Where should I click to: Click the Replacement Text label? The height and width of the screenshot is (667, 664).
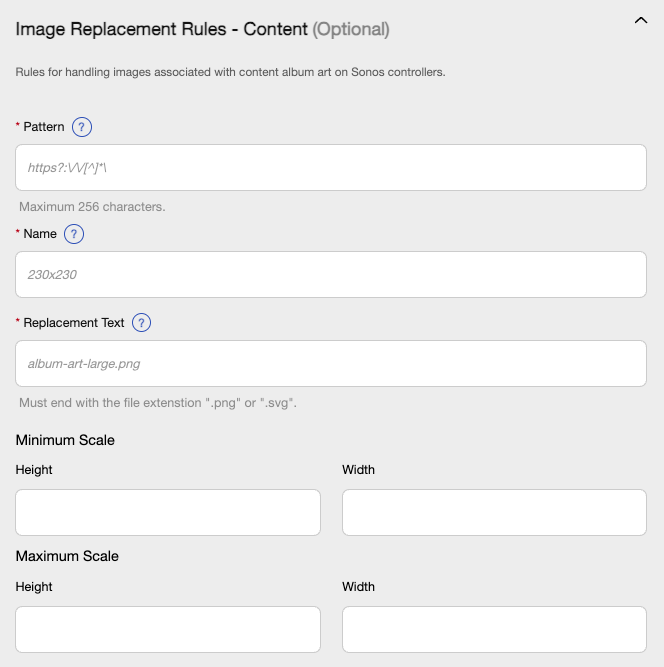click(x=74, y=323)
